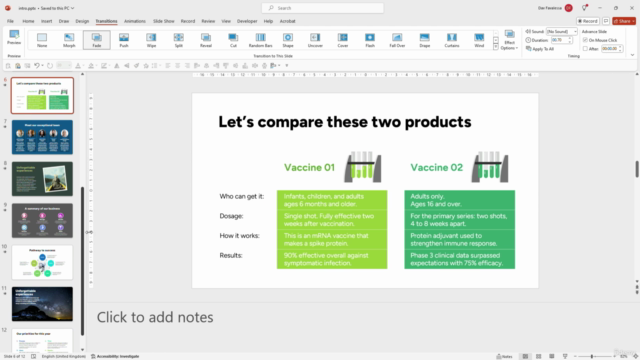640x360 pixels.
Task: Choose the Shape transition
Action: point(288,40)
